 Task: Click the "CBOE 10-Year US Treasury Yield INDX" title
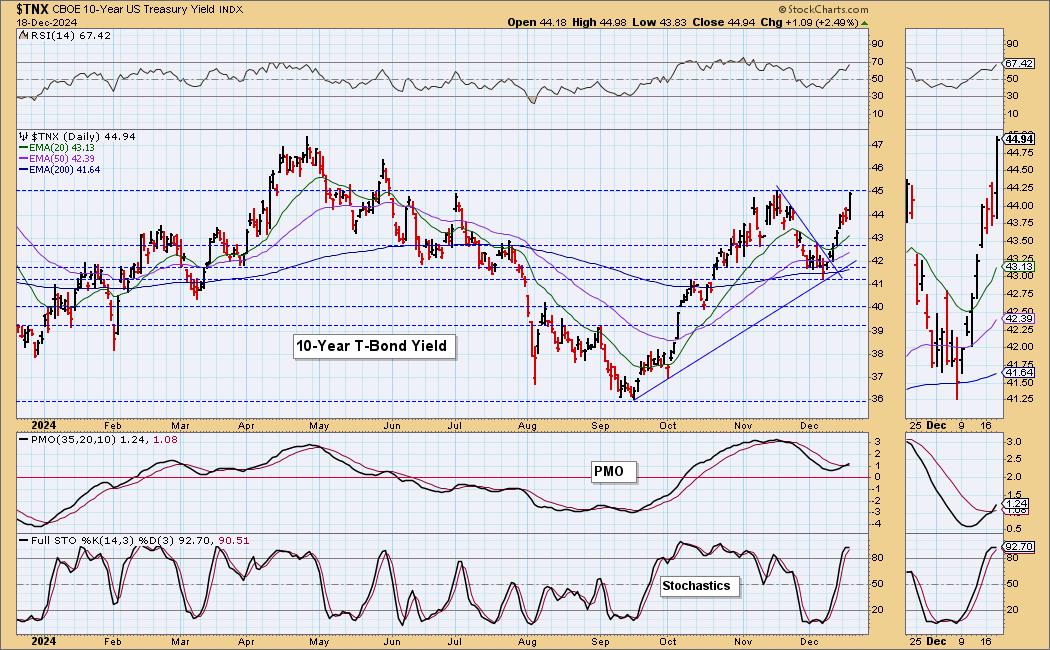pos(147,10)
